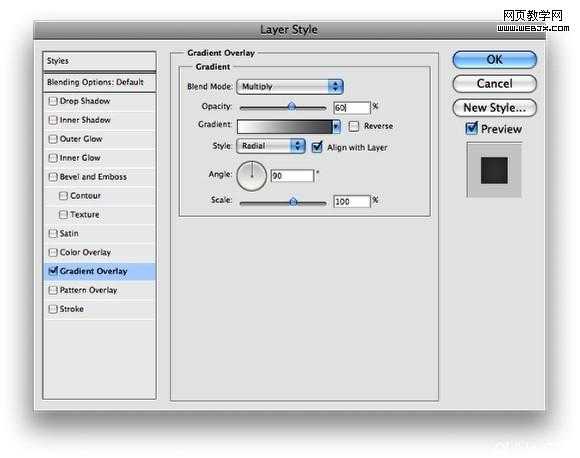Toggle the Preview checkbox
580x458 pixels.
click(472, 128)
